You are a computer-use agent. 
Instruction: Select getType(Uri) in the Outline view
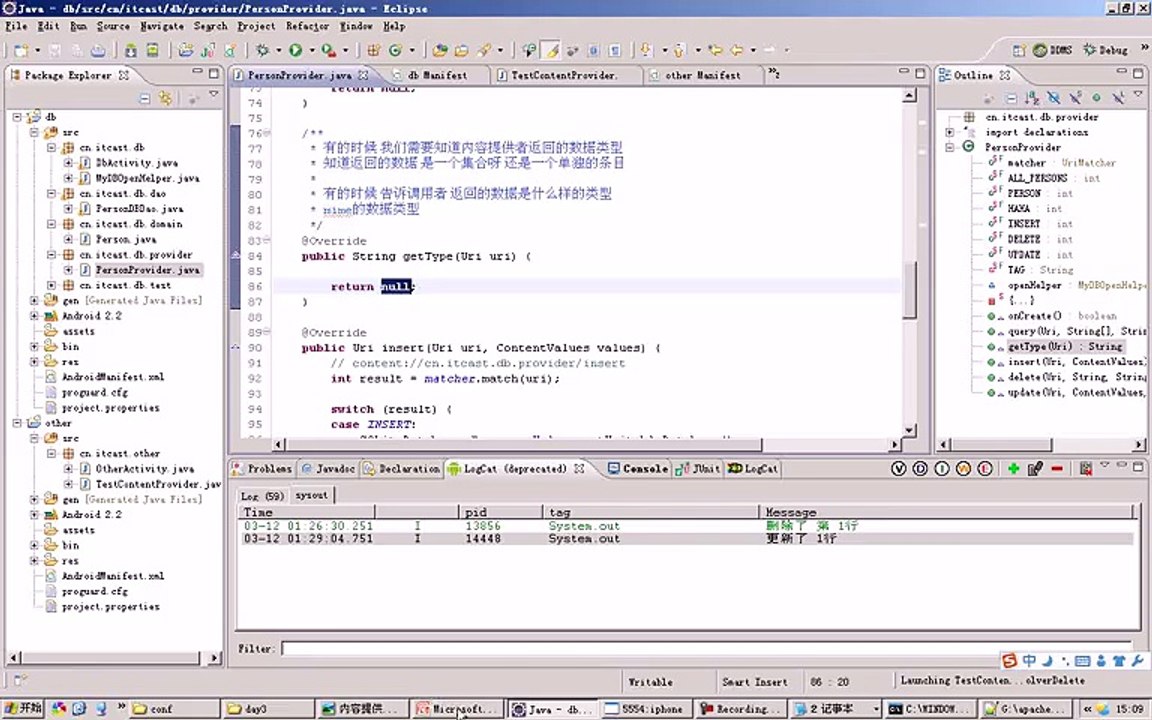tap(1064, 346)
